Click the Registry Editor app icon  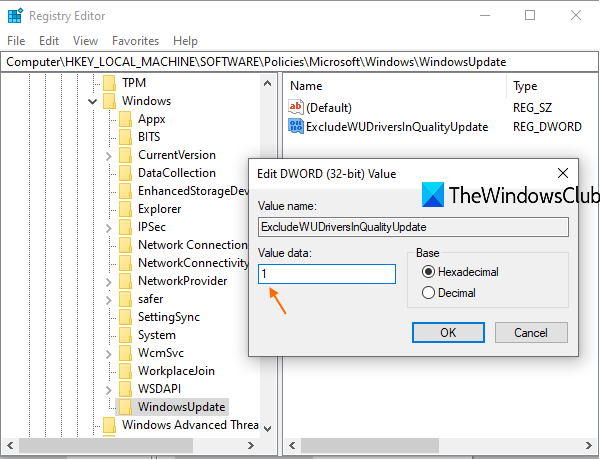coord(15,16)
